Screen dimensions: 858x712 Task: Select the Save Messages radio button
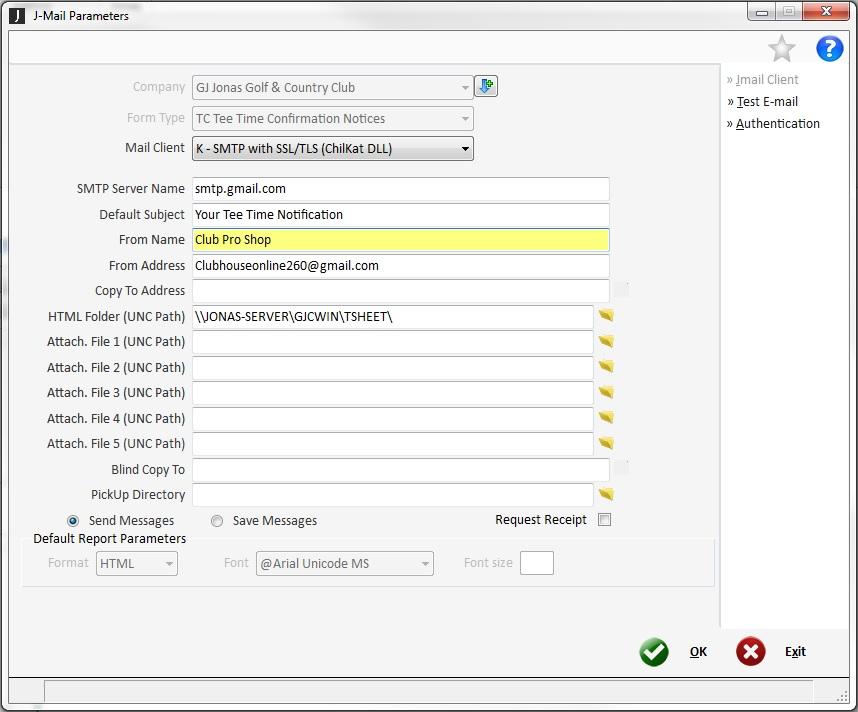(217, 521)
